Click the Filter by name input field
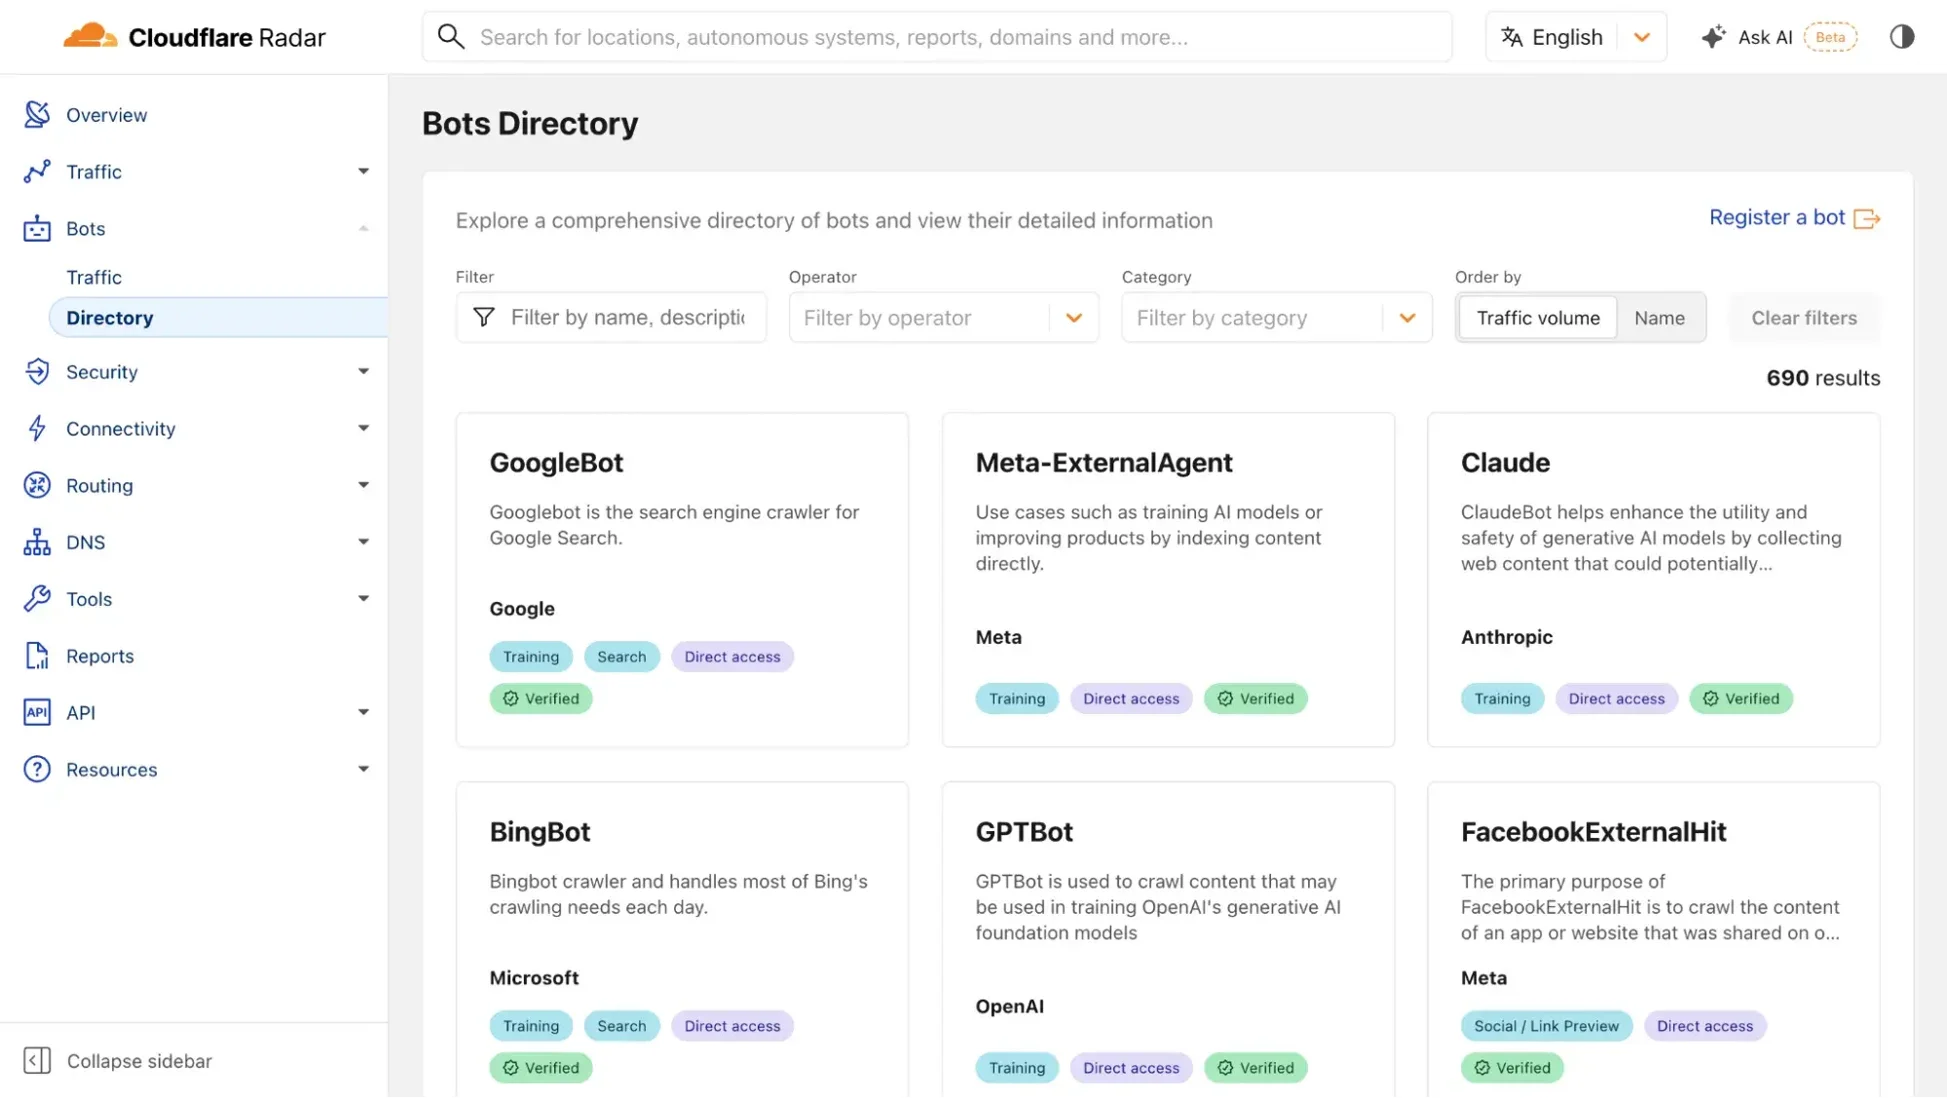This screenshot has width=1947, height=1098. point(611,318)
